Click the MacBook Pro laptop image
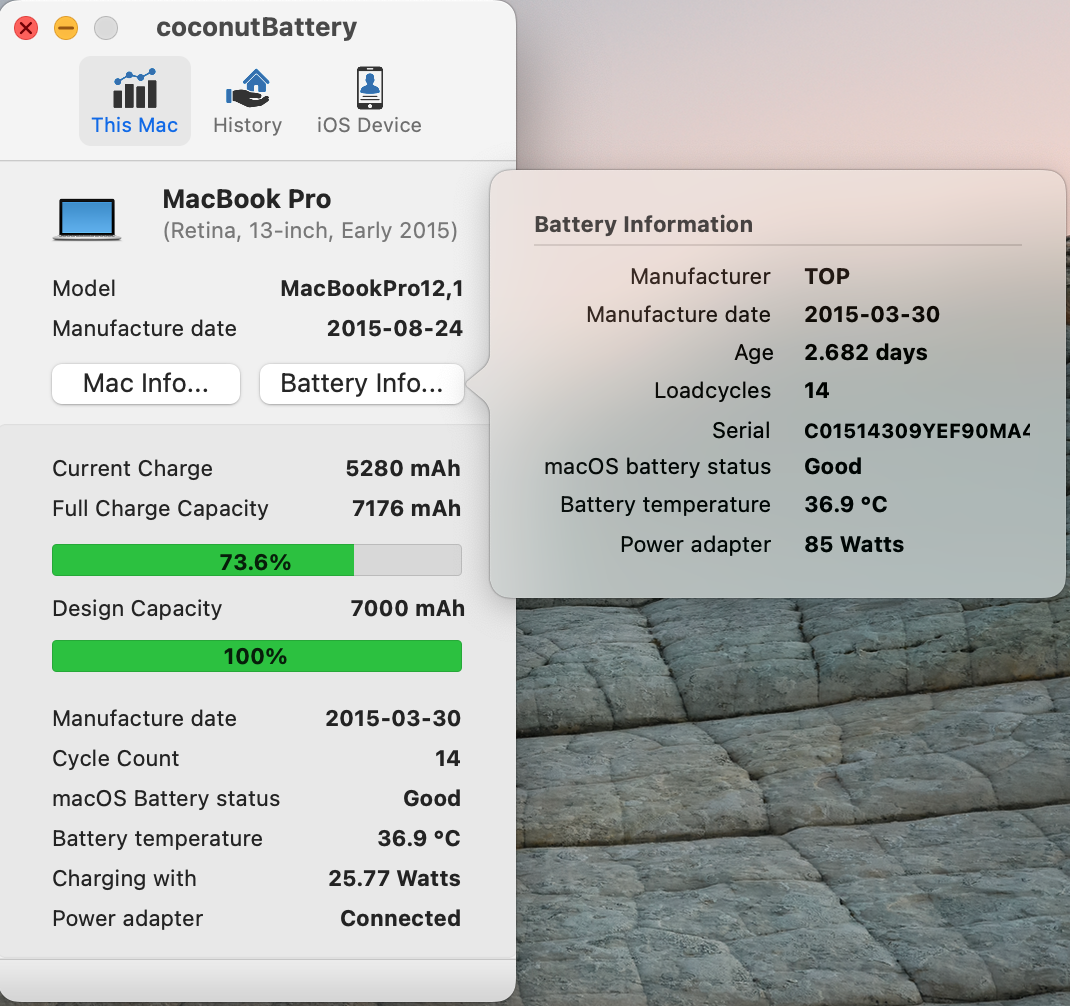 (x=87, y=219)
